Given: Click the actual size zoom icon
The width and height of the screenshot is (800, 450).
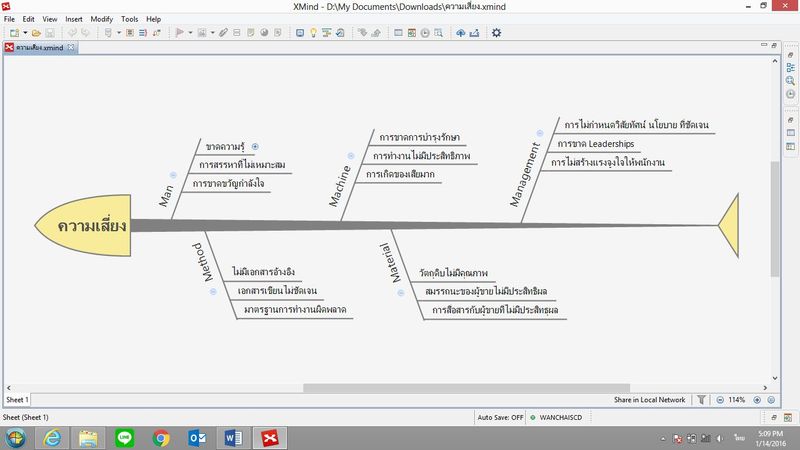Looking at the screenshot, I should tap(771, 400).
